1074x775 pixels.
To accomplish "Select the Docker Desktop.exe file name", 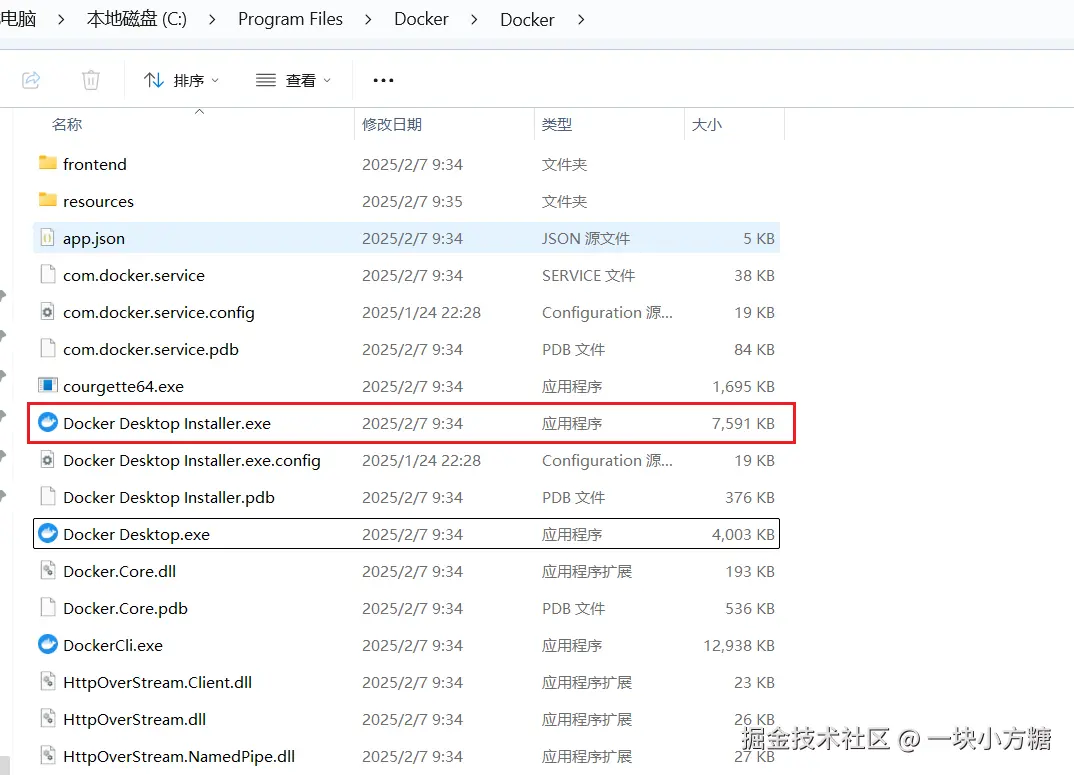I will pyautogui.click(x=136, y=534).
